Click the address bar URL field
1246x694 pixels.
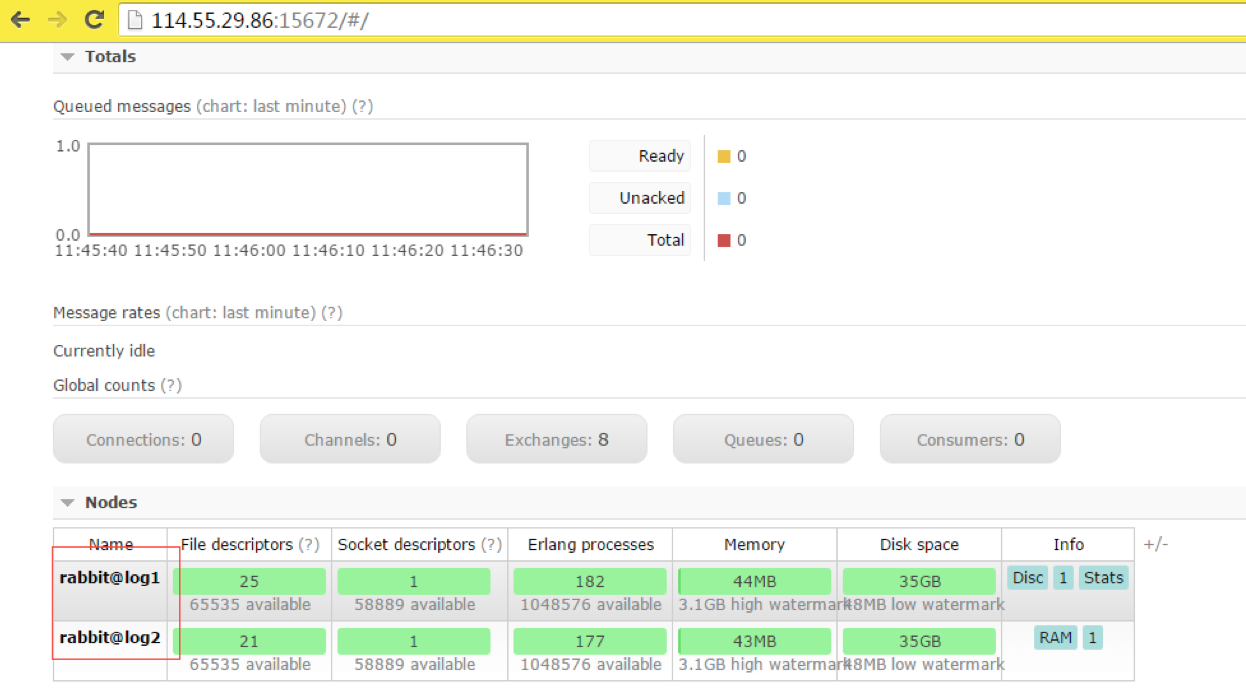[600, 20]
